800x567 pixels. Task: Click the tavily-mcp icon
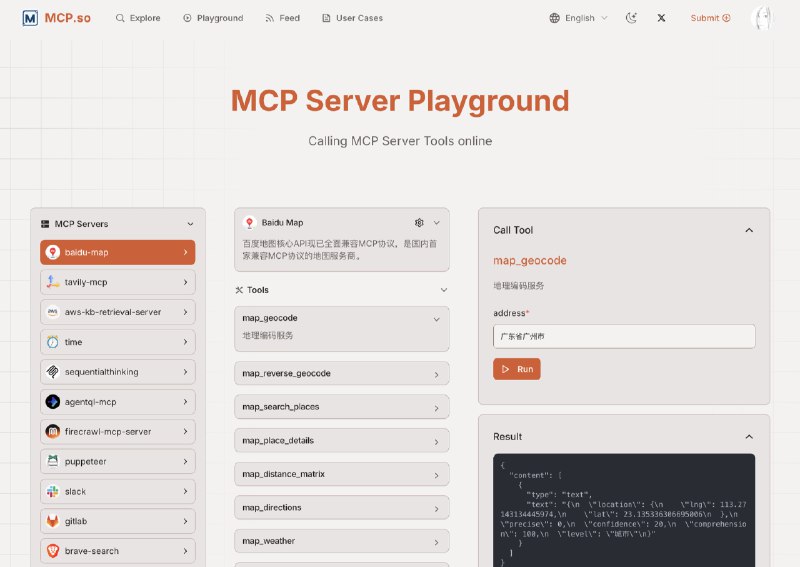point(53,282)
